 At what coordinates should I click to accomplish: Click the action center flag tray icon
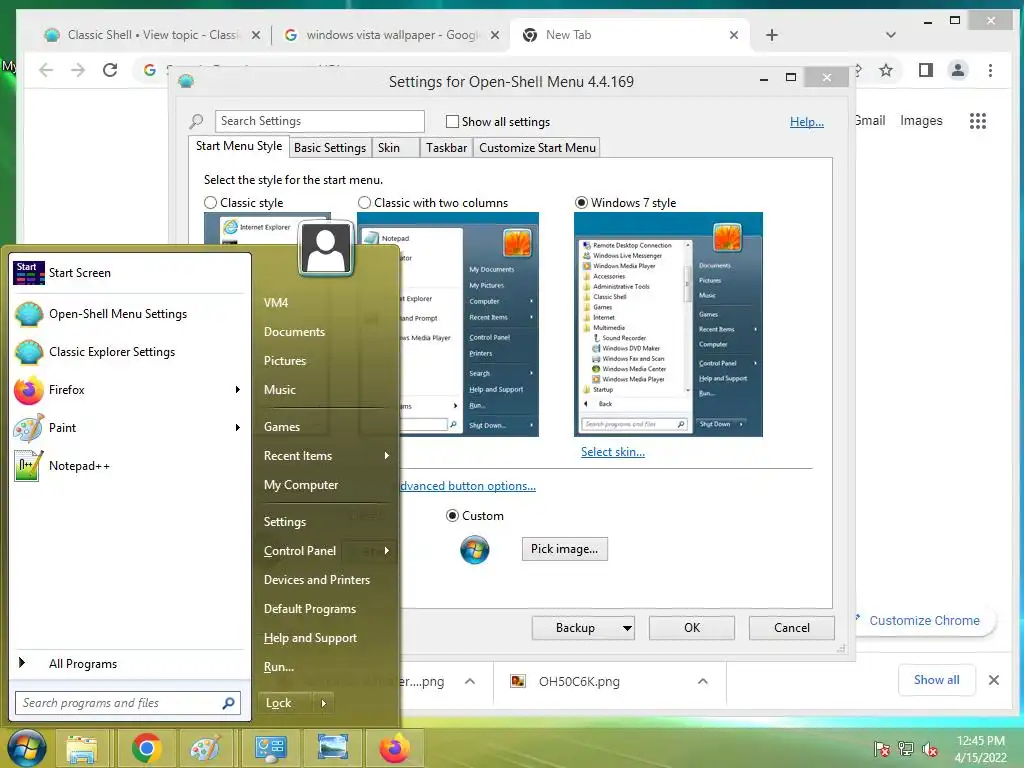(882, 749)
